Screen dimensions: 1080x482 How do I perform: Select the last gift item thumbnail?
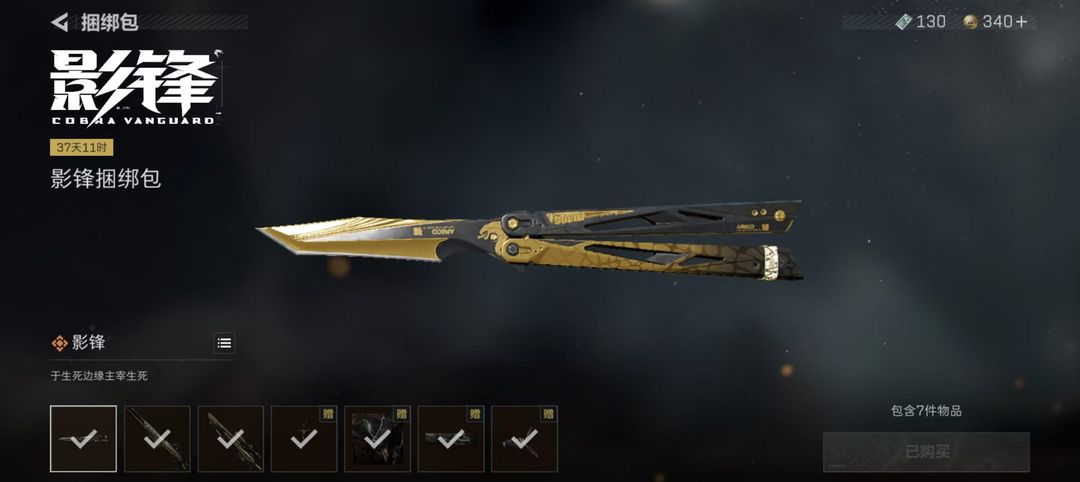(524, 439)
